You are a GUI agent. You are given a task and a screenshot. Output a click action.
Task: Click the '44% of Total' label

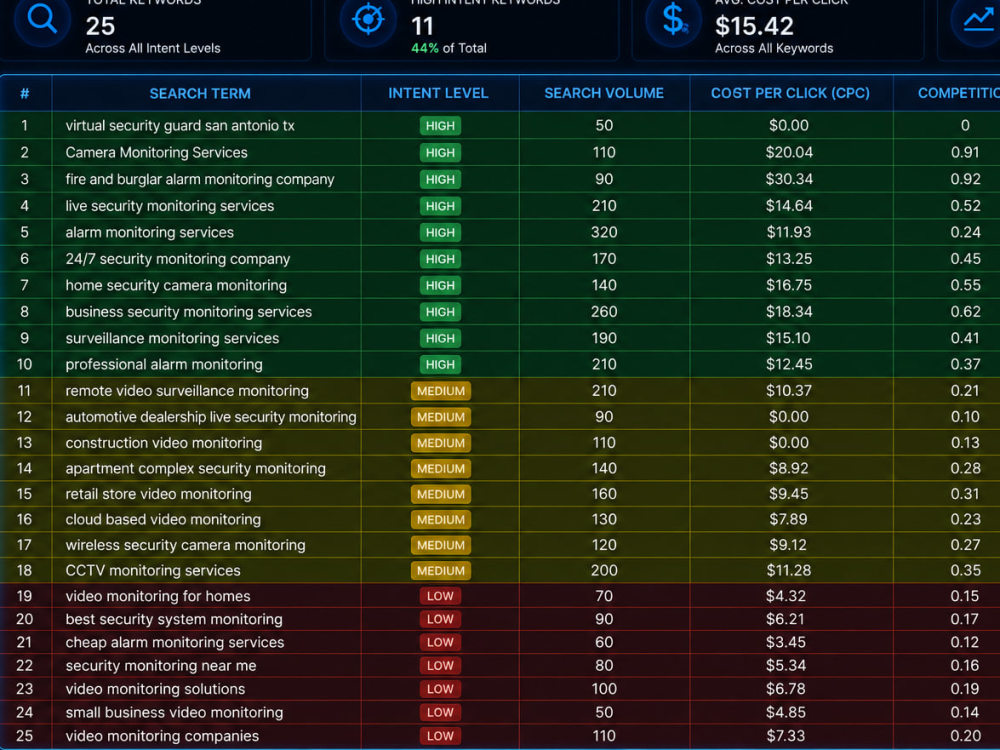[x=448, y=48]
